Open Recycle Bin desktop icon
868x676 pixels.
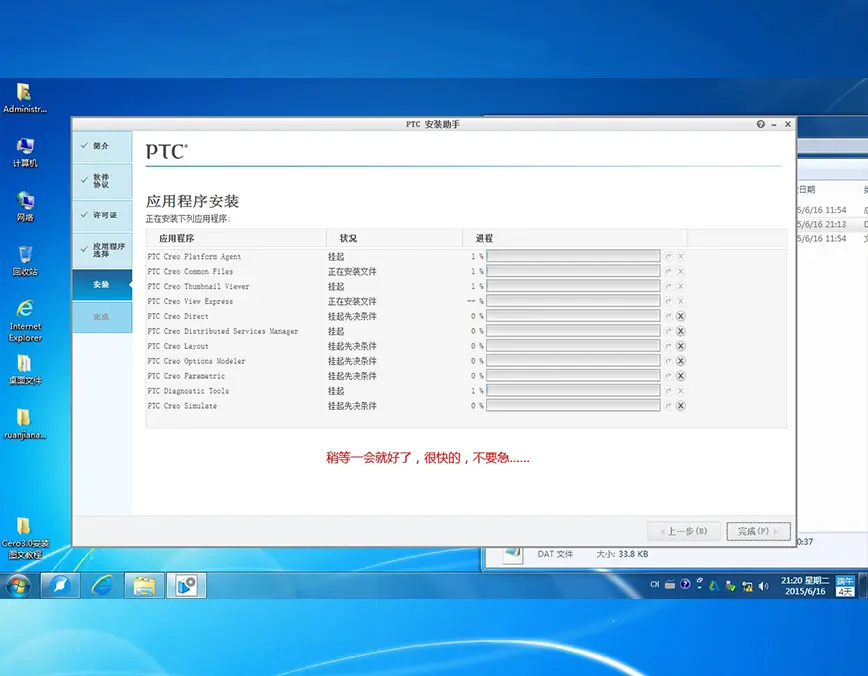click(25, 261)
